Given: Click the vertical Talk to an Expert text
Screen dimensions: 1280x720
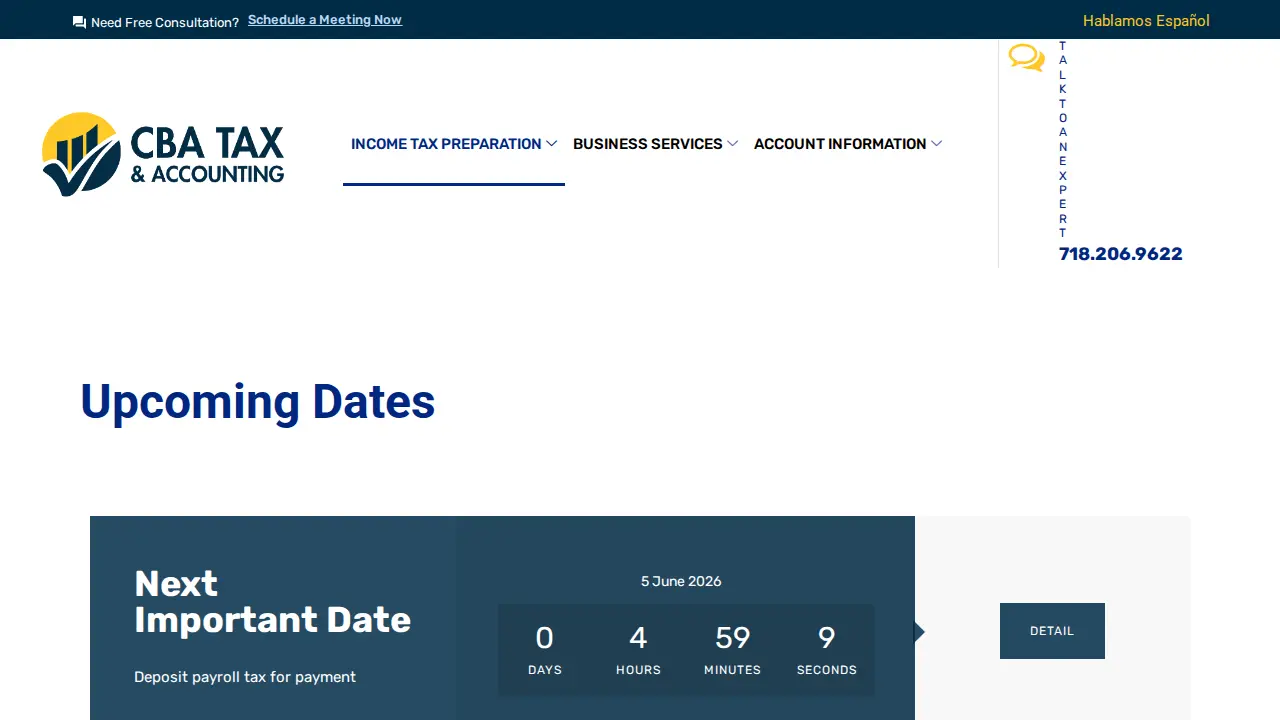Looking at the screenshot, I should pos(1063,140).
